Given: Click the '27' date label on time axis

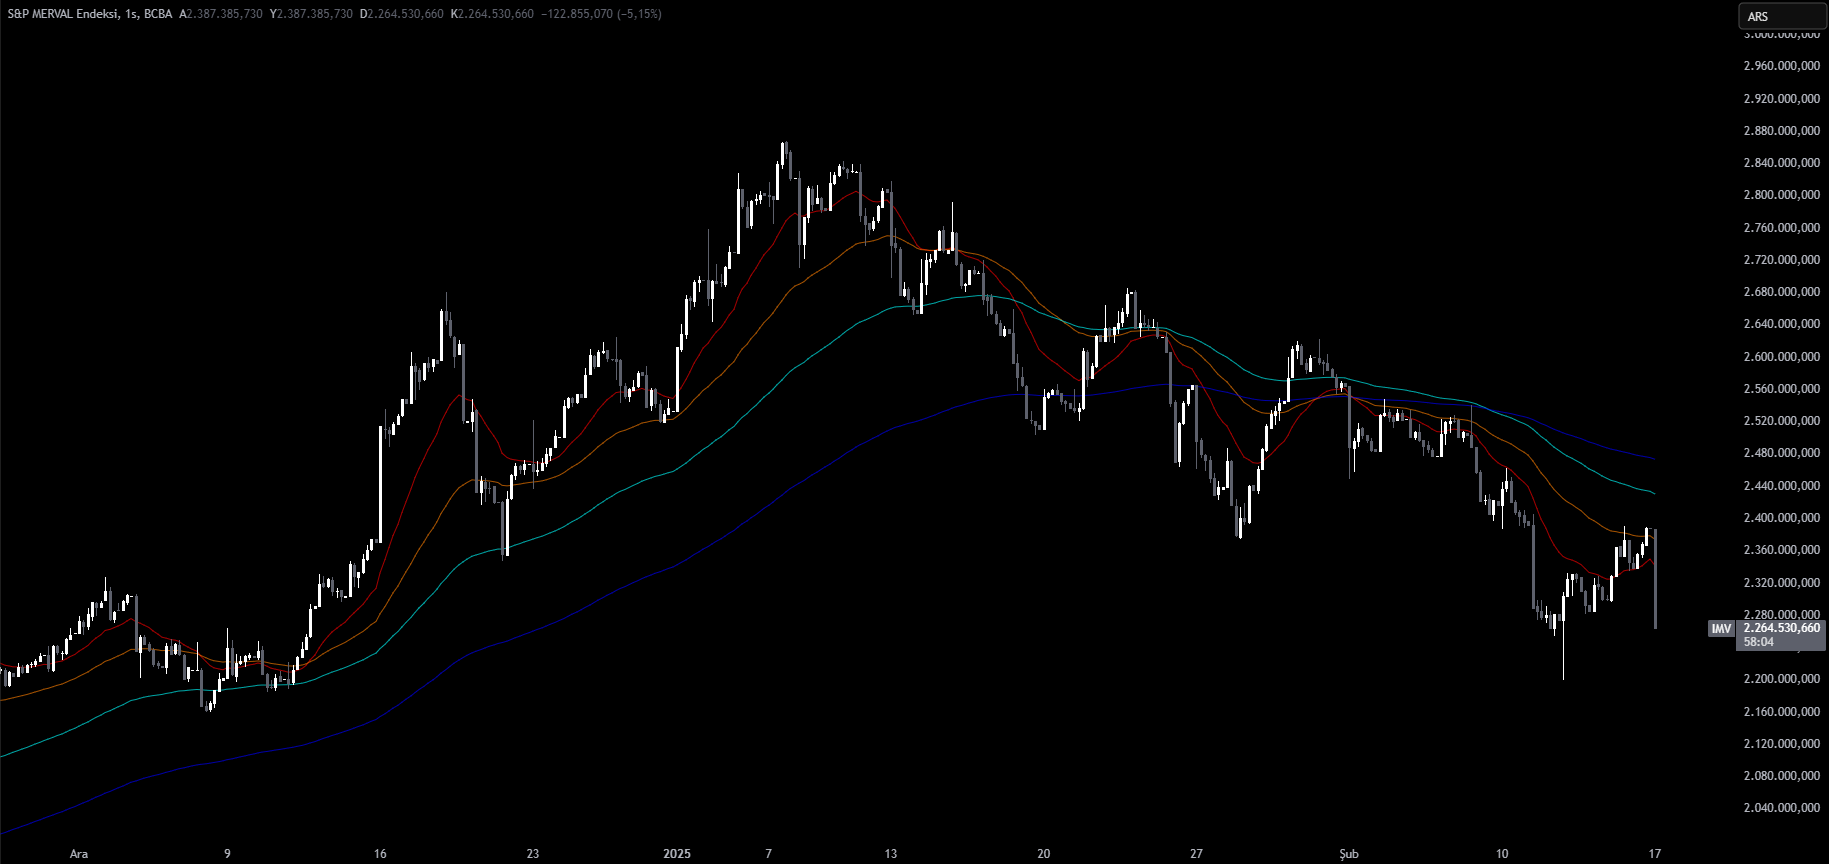Looking at the screenshot, I should click(1196, 853).
